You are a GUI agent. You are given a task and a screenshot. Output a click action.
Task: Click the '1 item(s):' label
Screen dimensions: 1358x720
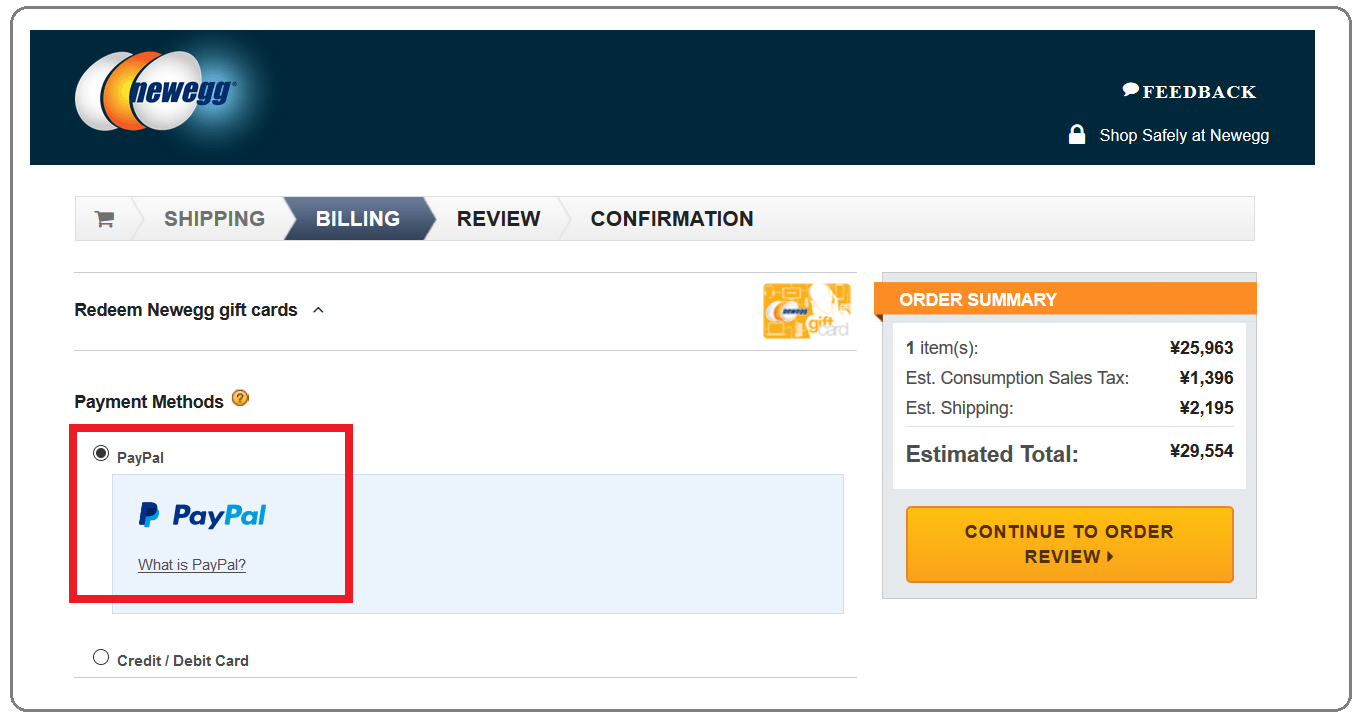click(x=942, y=348)
